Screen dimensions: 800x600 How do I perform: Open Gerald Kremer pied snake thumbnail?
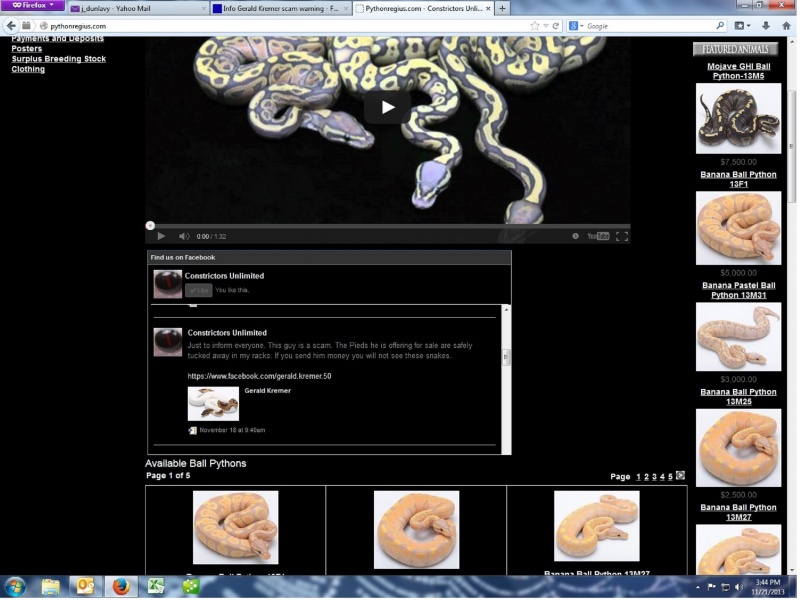[x=213, y=404]
